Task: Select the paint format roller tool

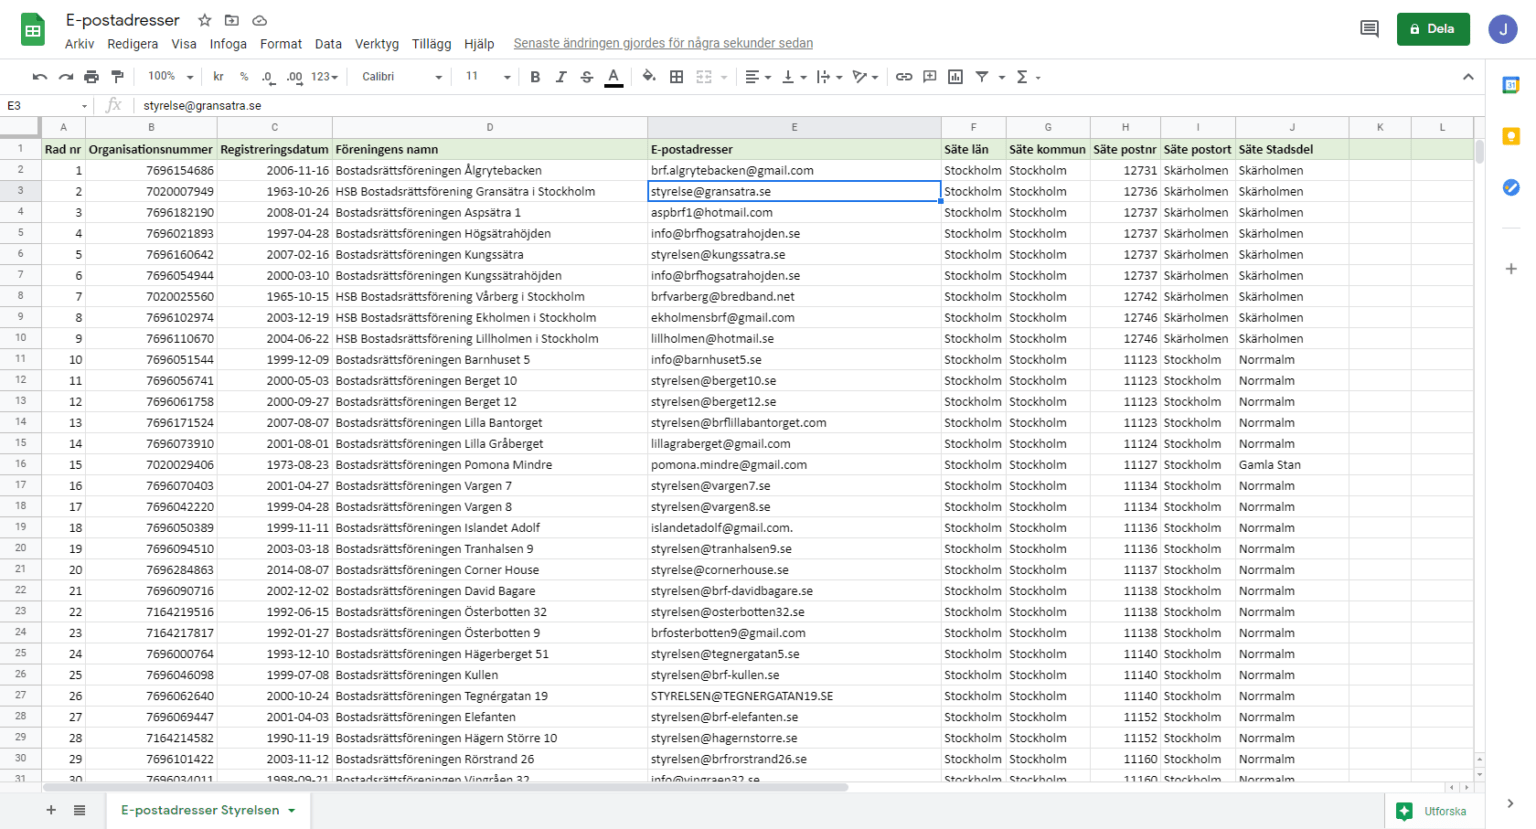Action: [x=118, y=77]
